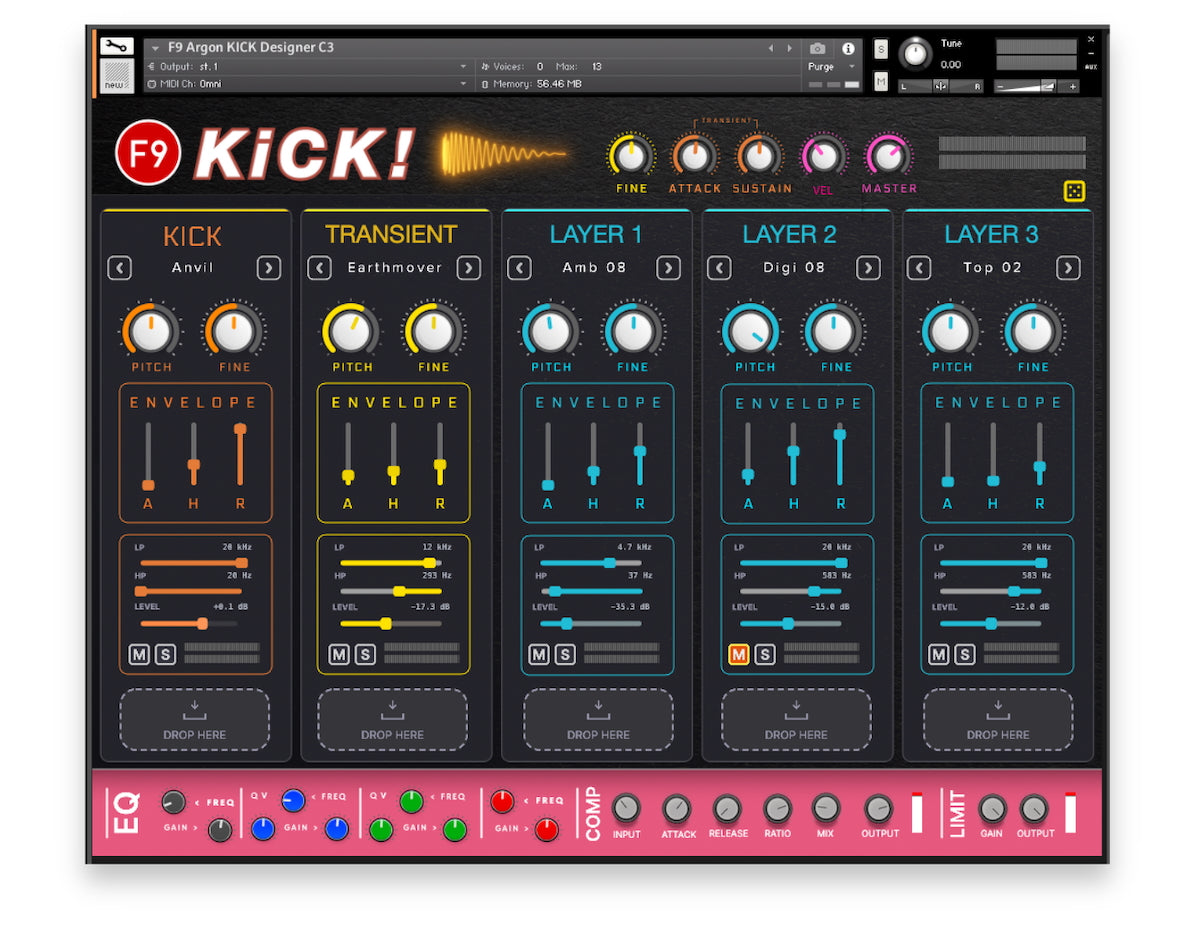Viewport: 1200px width, 926px height.
Task: Click the Layer 3 DROP HERE zone
Action: click(x=998, y=719)
